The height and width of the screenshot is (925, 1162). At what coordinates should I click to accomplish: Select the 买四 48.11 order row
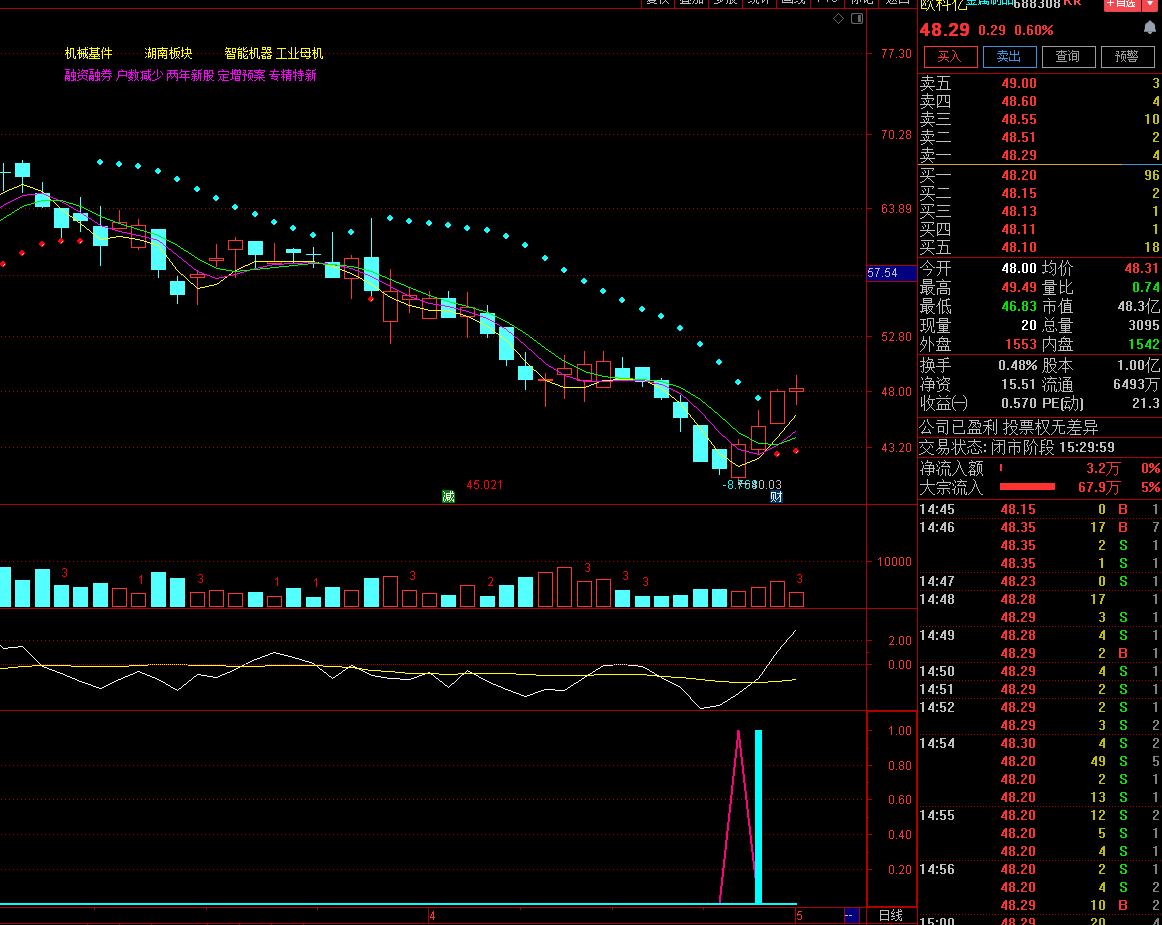[1040, 229]
